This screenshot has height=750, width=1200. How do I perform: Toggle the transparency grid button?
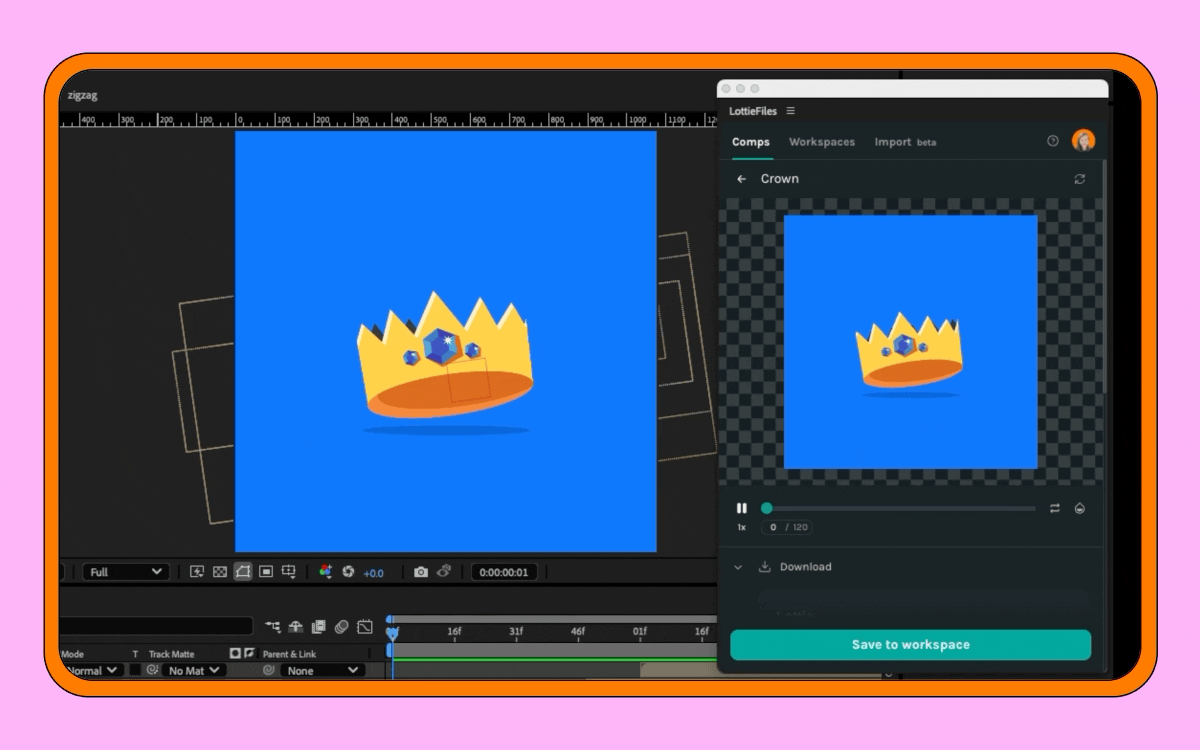click(x=220, y=572)
